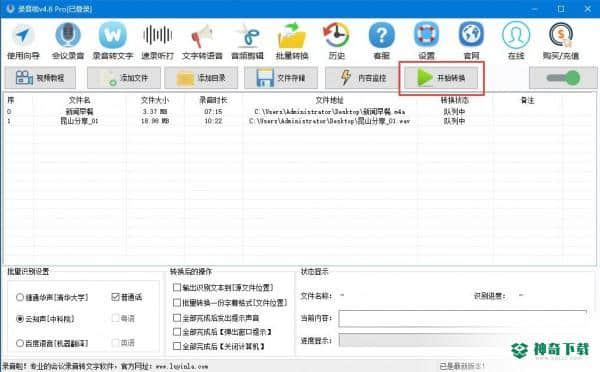Click the 10:22 duration cell
Screen dimensions: 600x372
(213, 121)
